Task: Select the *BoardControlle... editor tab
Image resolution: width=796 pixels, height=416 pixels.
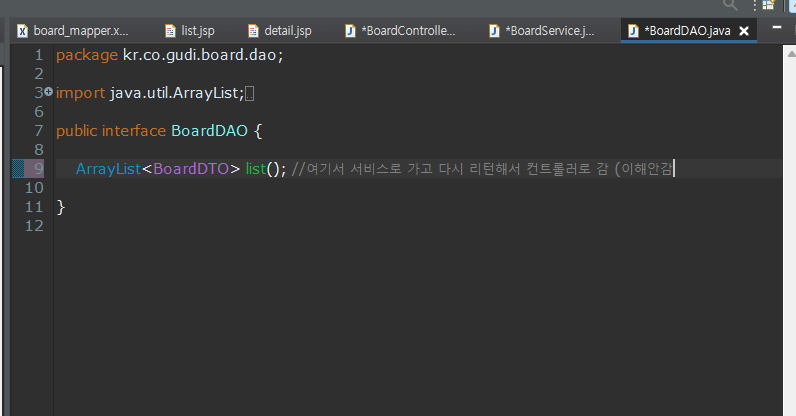Action: [x=401, y=31]
